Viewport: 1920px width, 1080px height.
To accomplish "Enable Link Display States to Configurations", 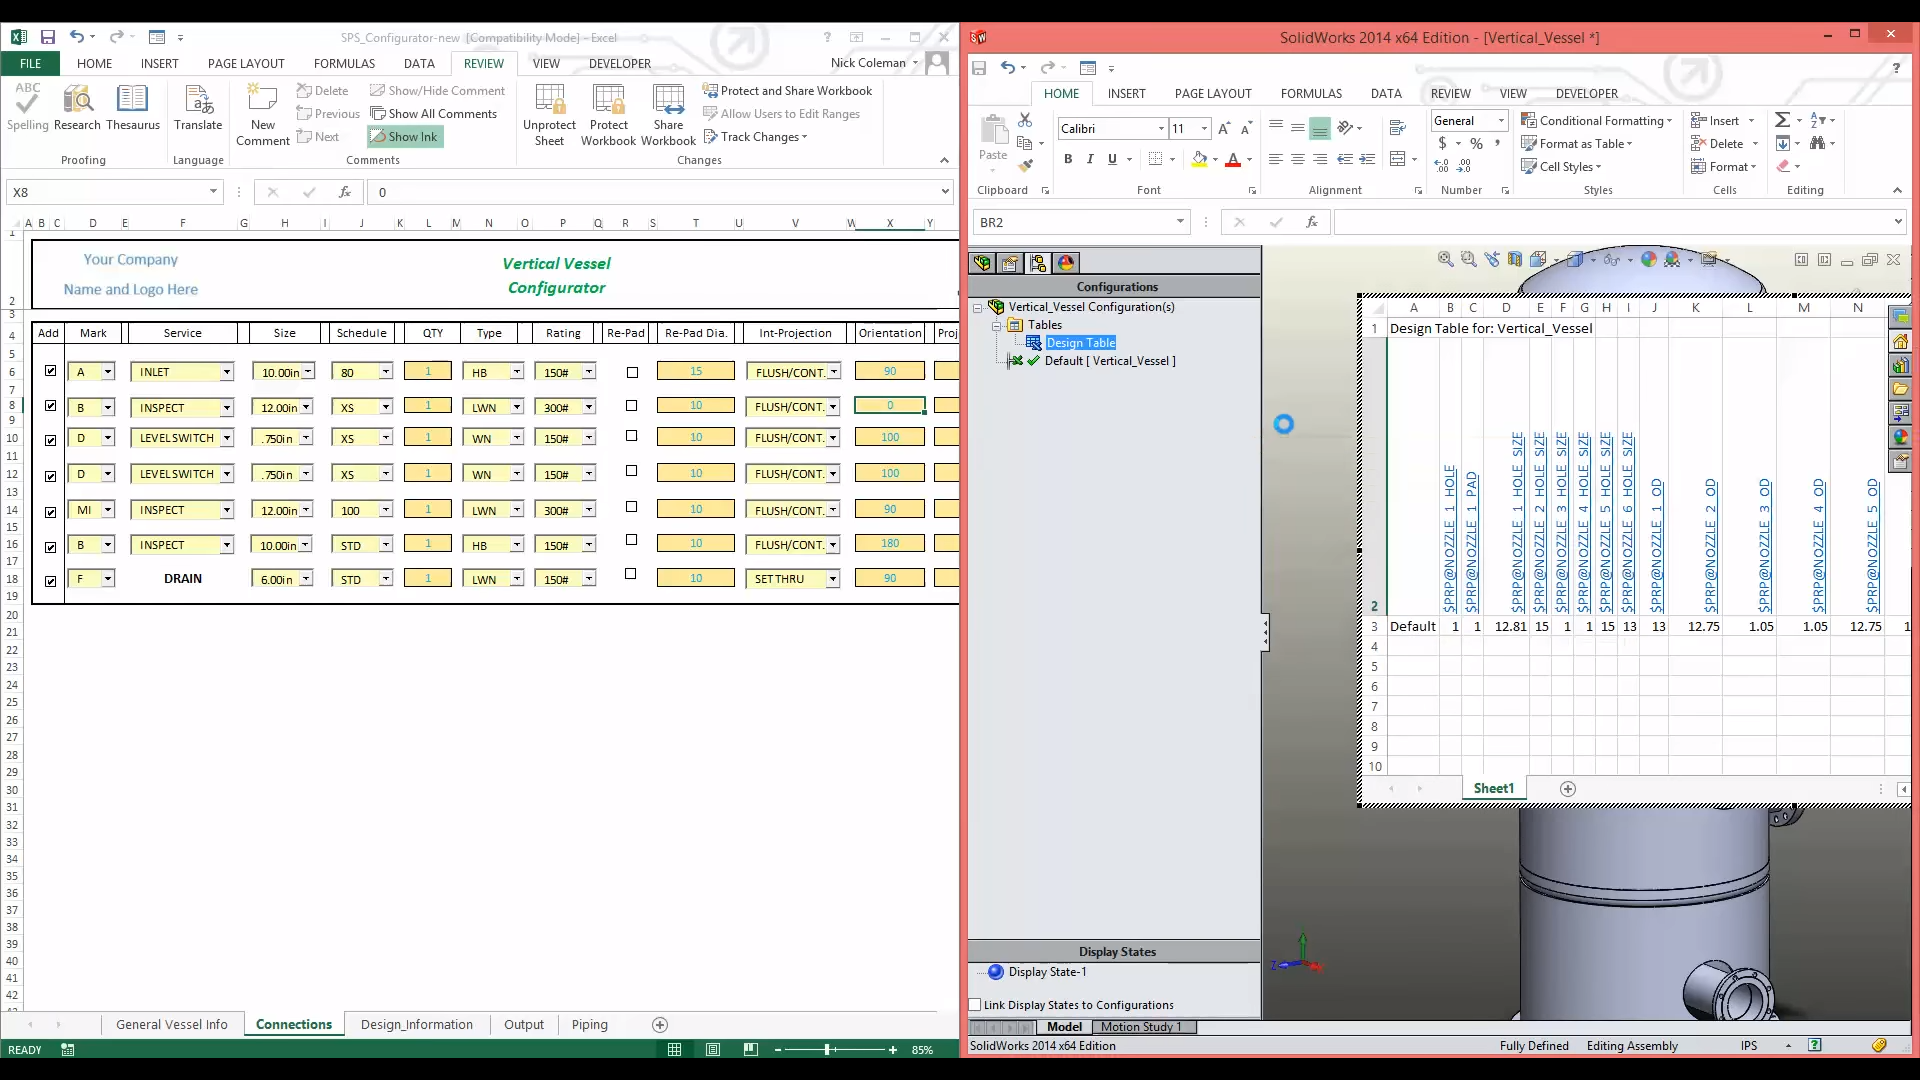I will (x=975, y=1005).
